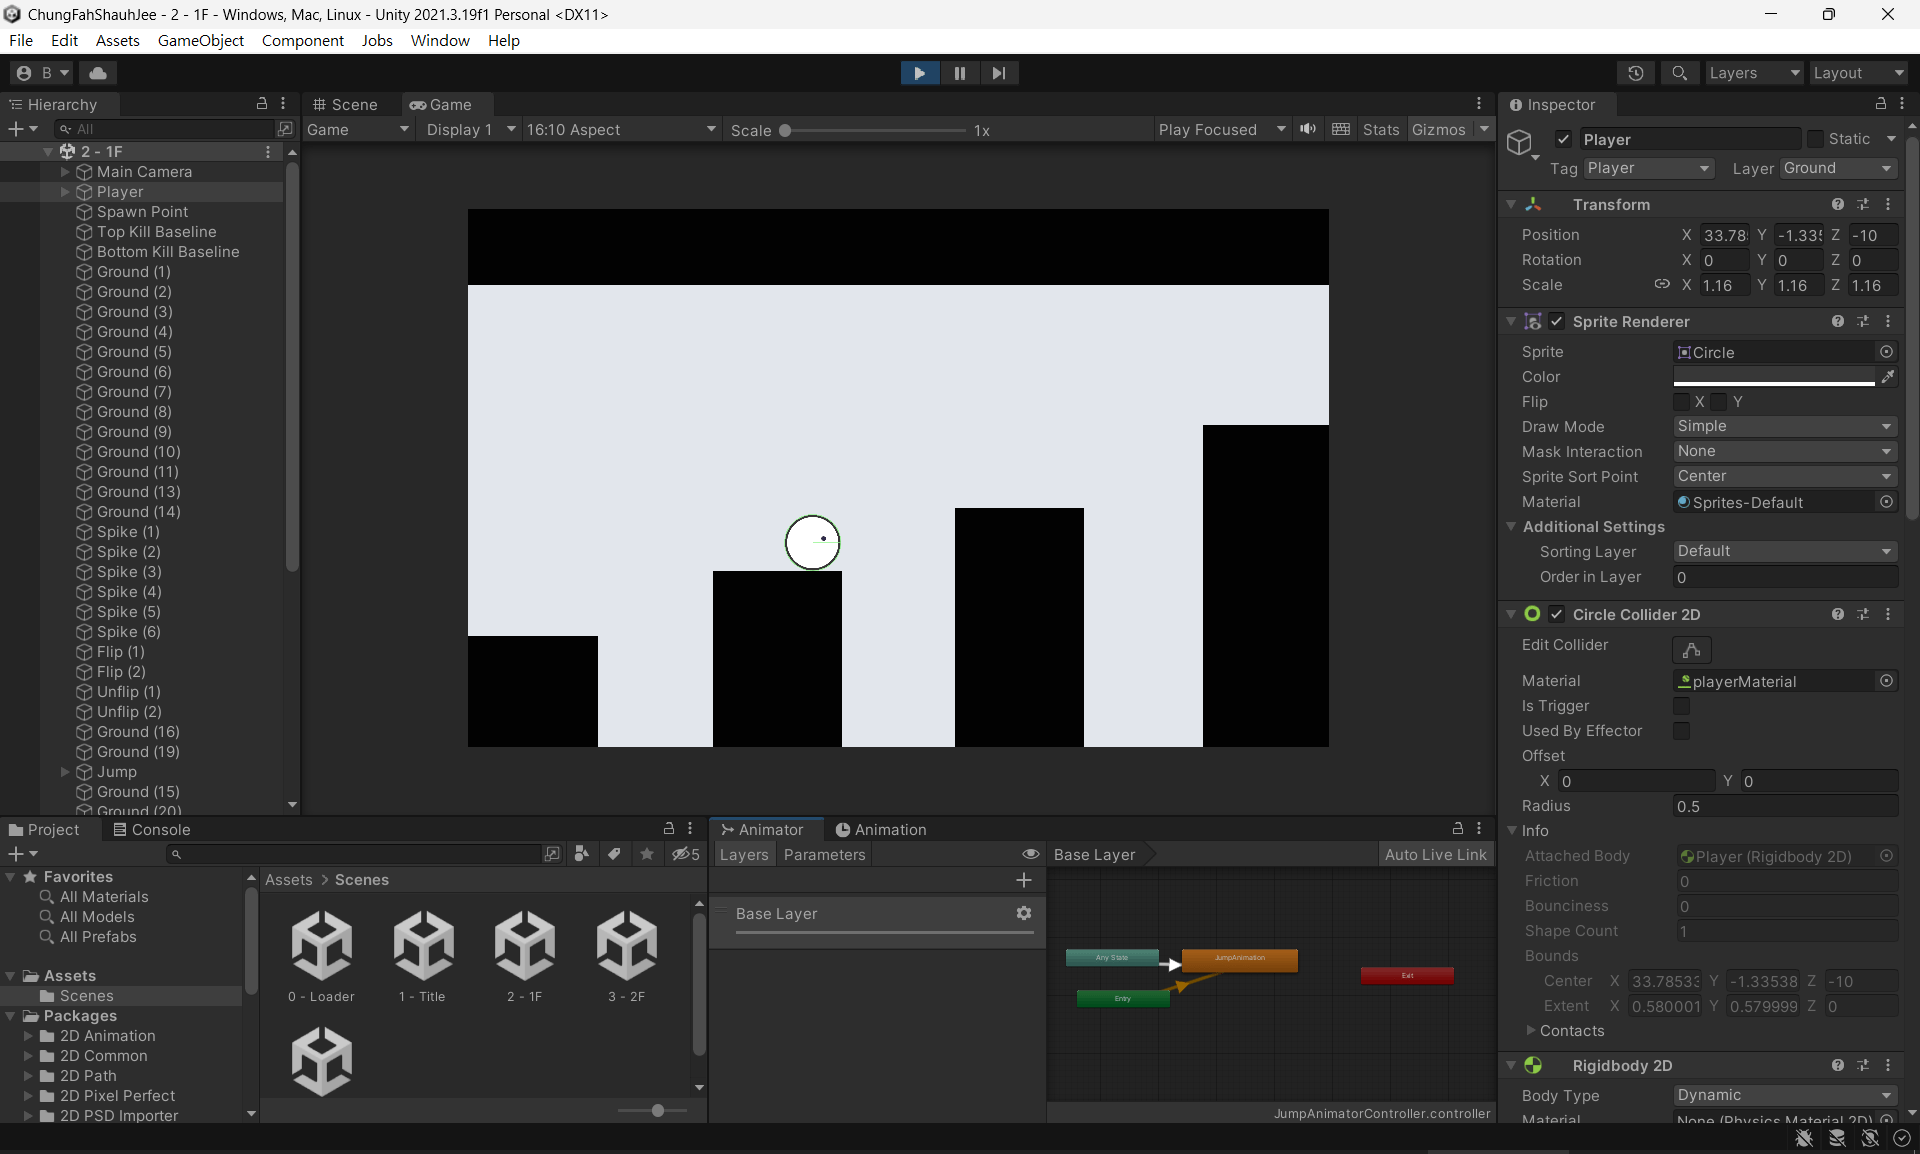The image size is (1920, 1154).
Task: Open the GameObject menu
Action: pos(200,40)
